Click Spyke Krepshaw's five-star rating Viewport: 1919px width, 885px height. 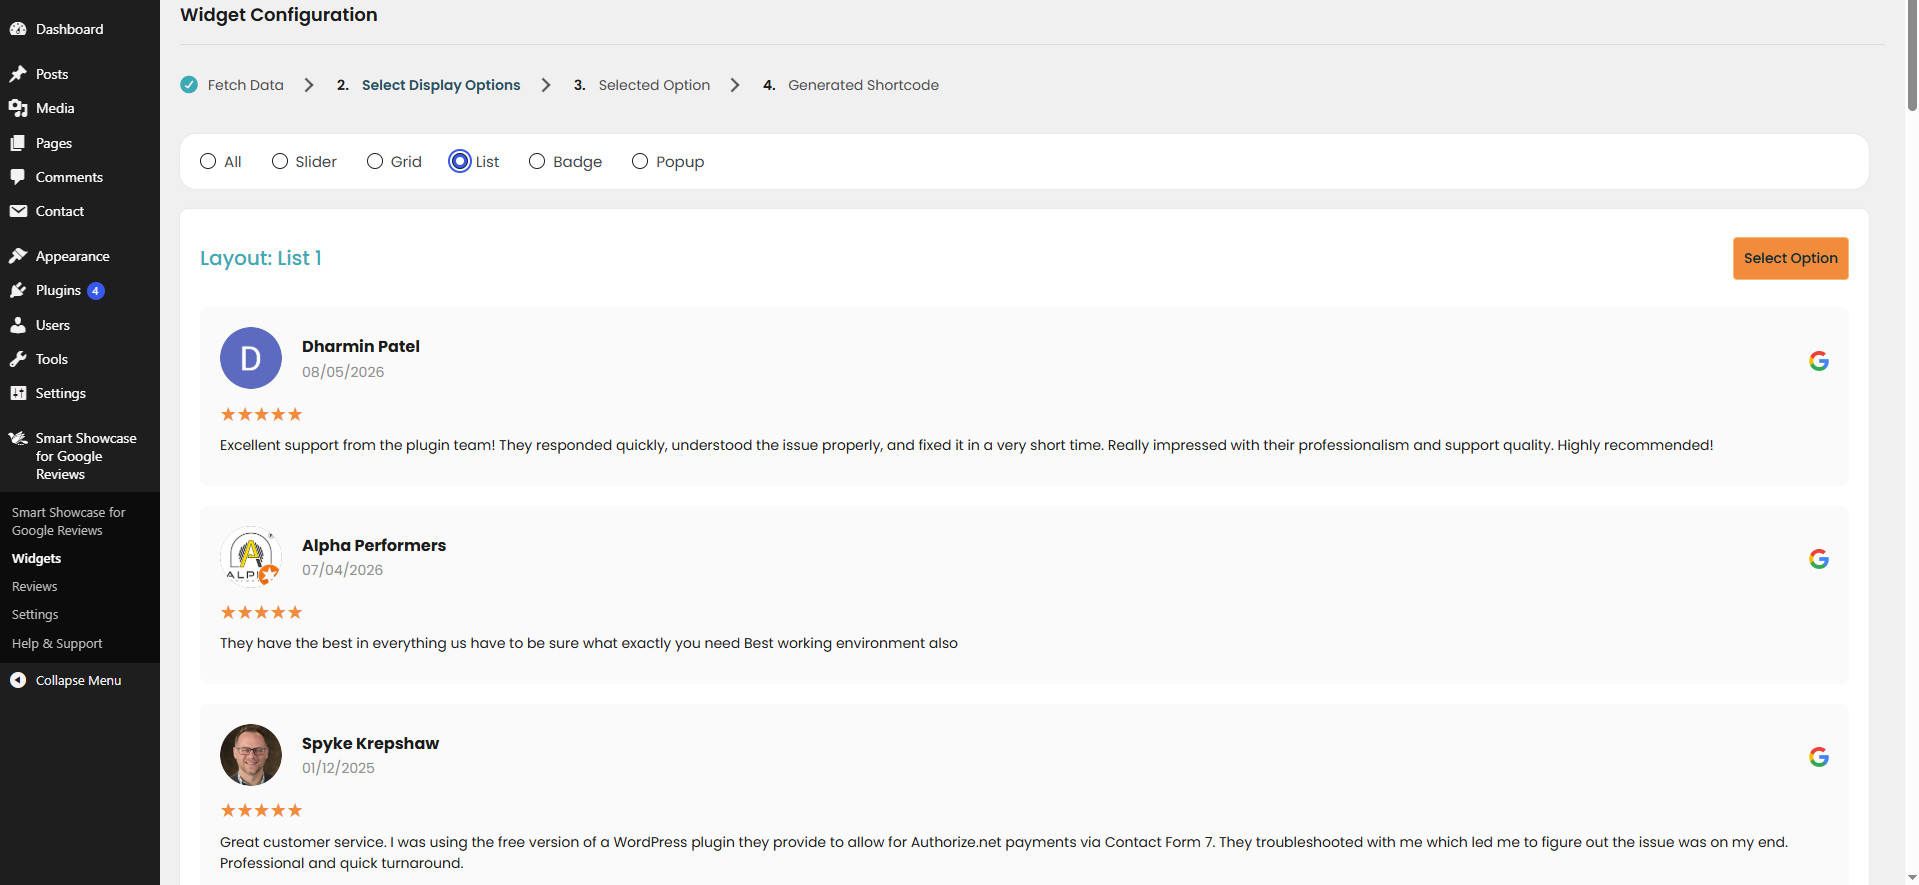coord(261,810)
